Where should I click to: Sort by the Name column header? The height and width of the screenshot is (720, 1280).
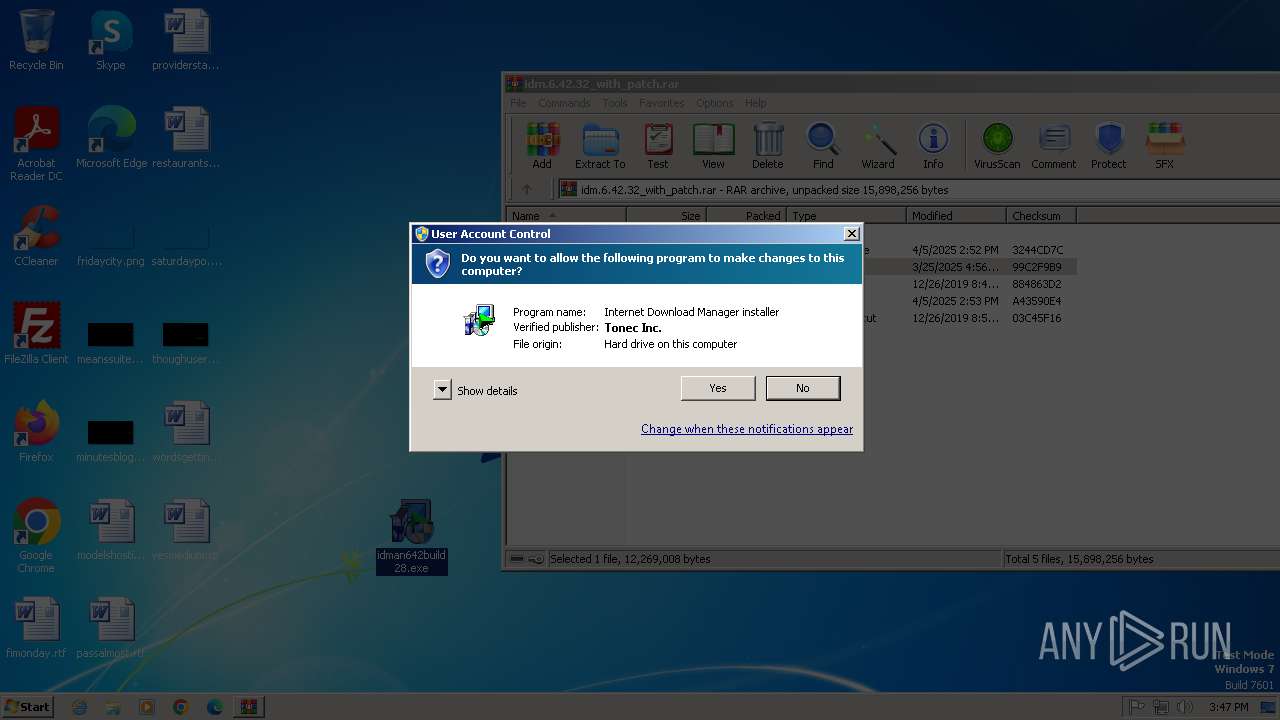pyautogui.click(x=566, y=216)
